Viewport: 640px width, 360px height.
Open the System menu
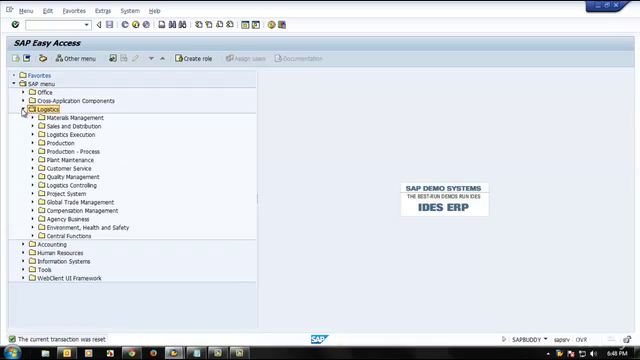[x=130, y=11]
